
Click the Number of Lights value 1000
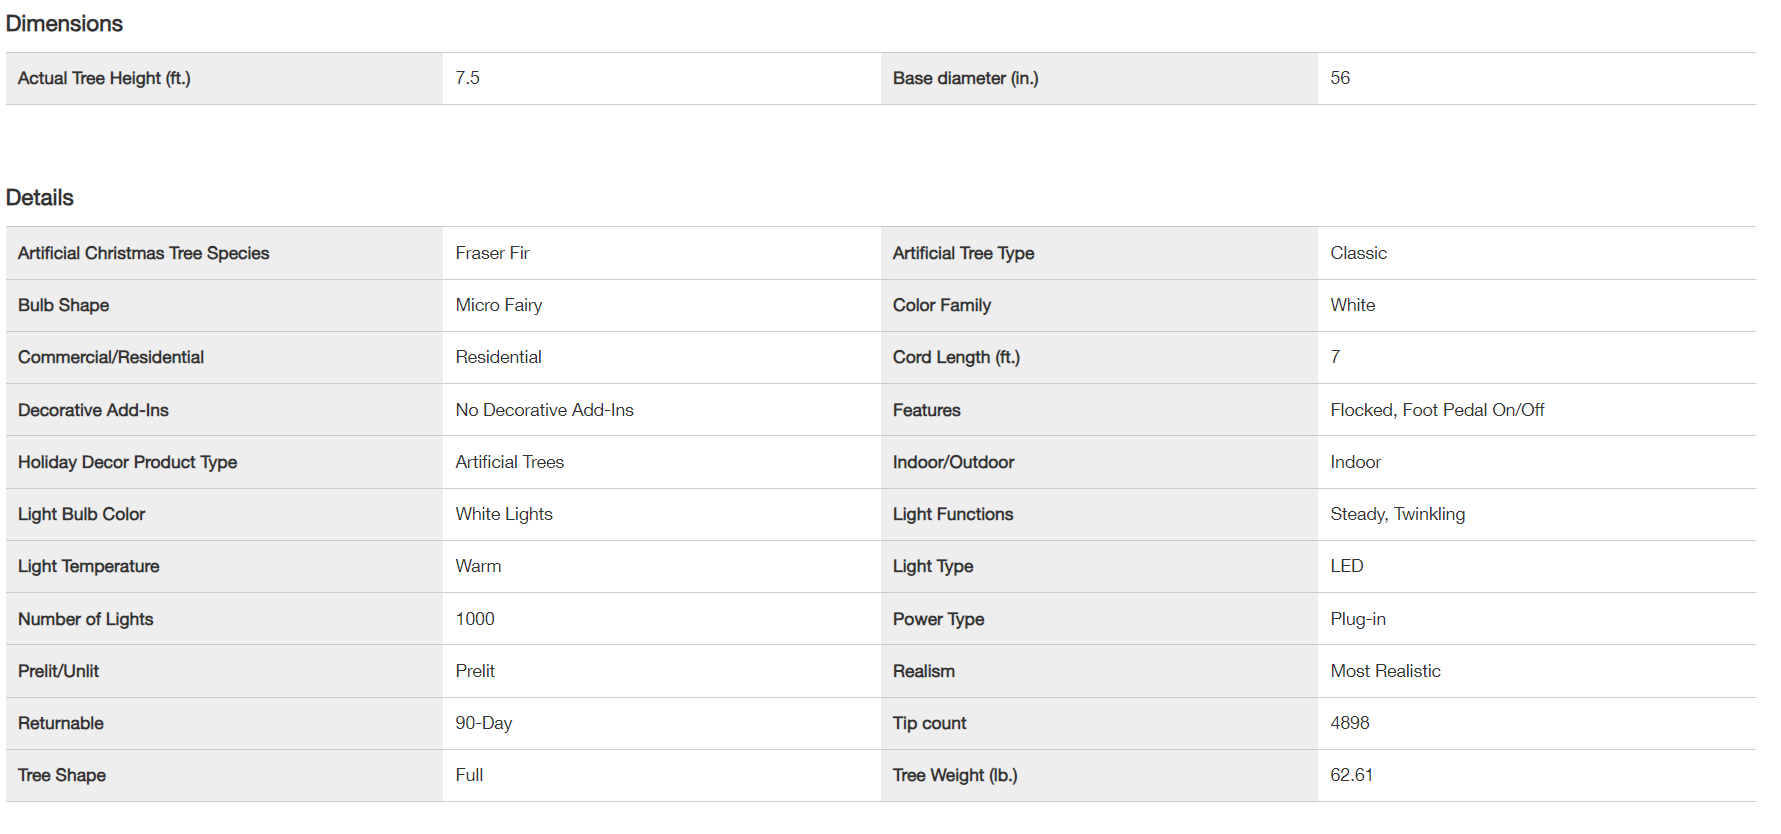pyautogui.click(x=475, y=619)
